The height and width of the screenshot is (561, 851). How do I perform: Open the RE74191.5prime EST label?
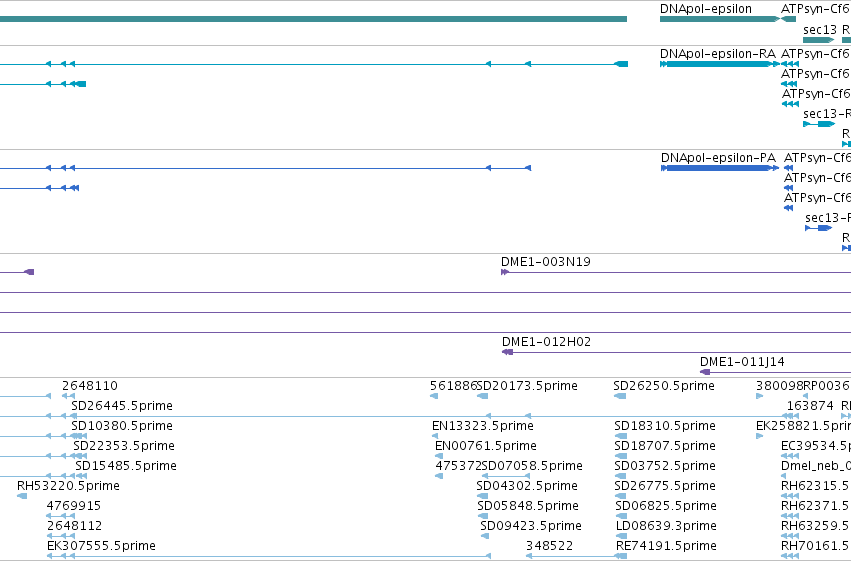pos(666,546)
